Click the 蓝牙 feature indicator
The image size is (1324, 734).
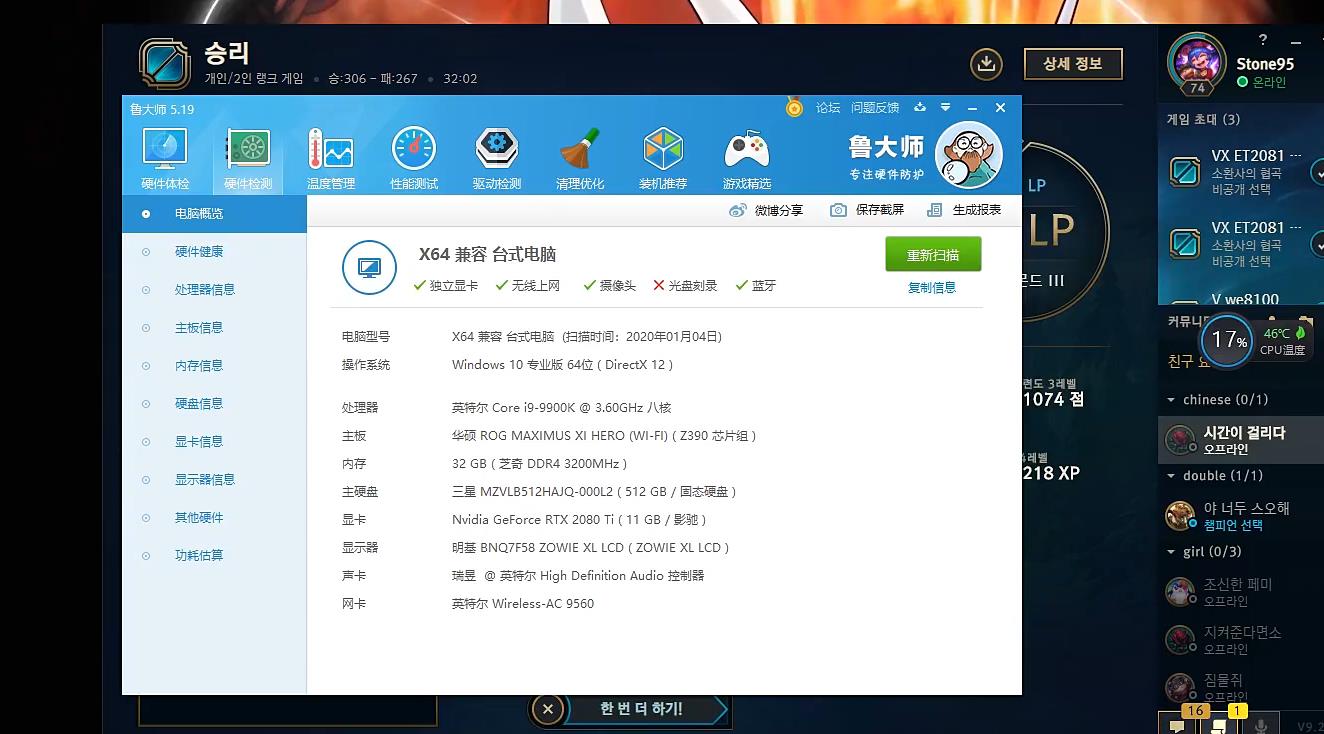click(756, 286)
